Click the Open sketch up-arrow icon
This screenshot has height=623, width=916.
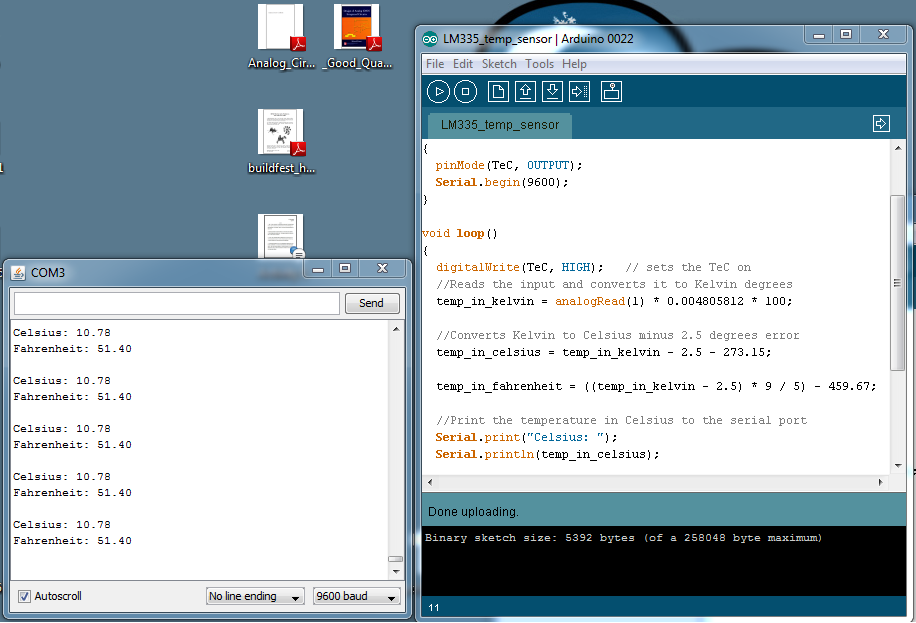pyautogui.click(x=525, y=92)
